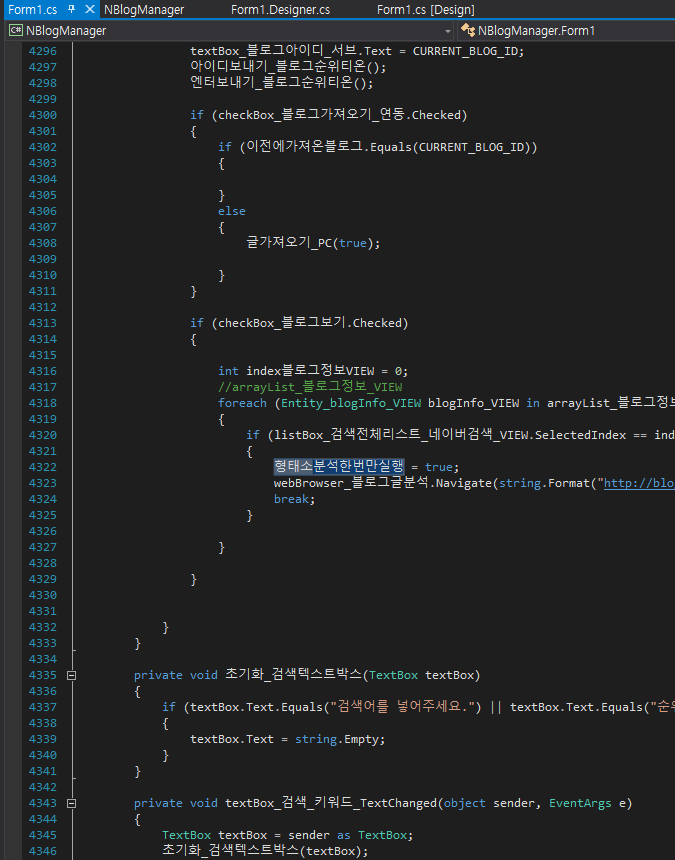
Task: Click webBrowser_블로그글분석.Navigate call
Action: pos(383,483)
